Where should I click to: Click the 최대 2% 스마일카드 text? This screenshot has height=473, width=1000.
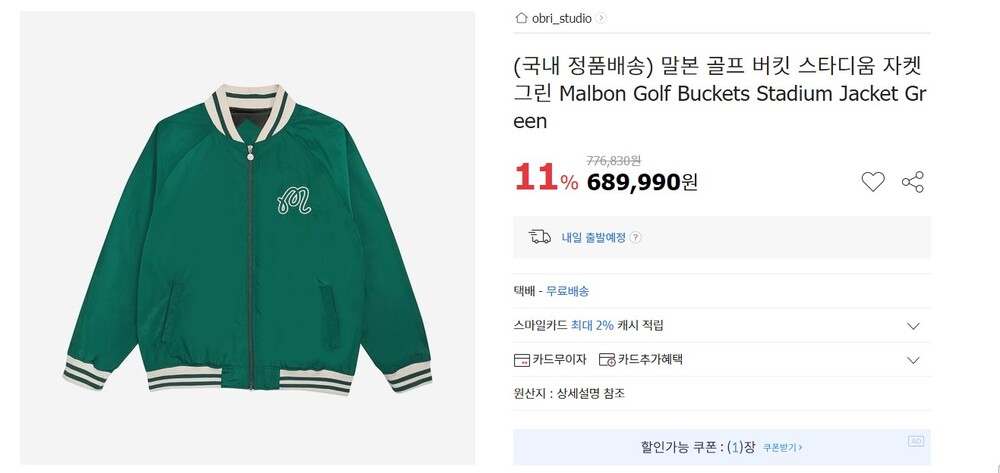click(x=590, y=326)
